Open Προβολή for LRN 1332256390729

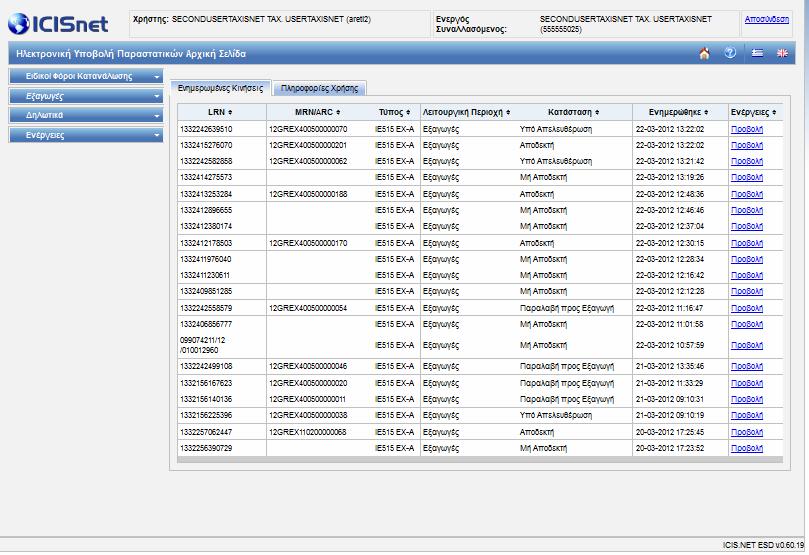click(747, 449)
